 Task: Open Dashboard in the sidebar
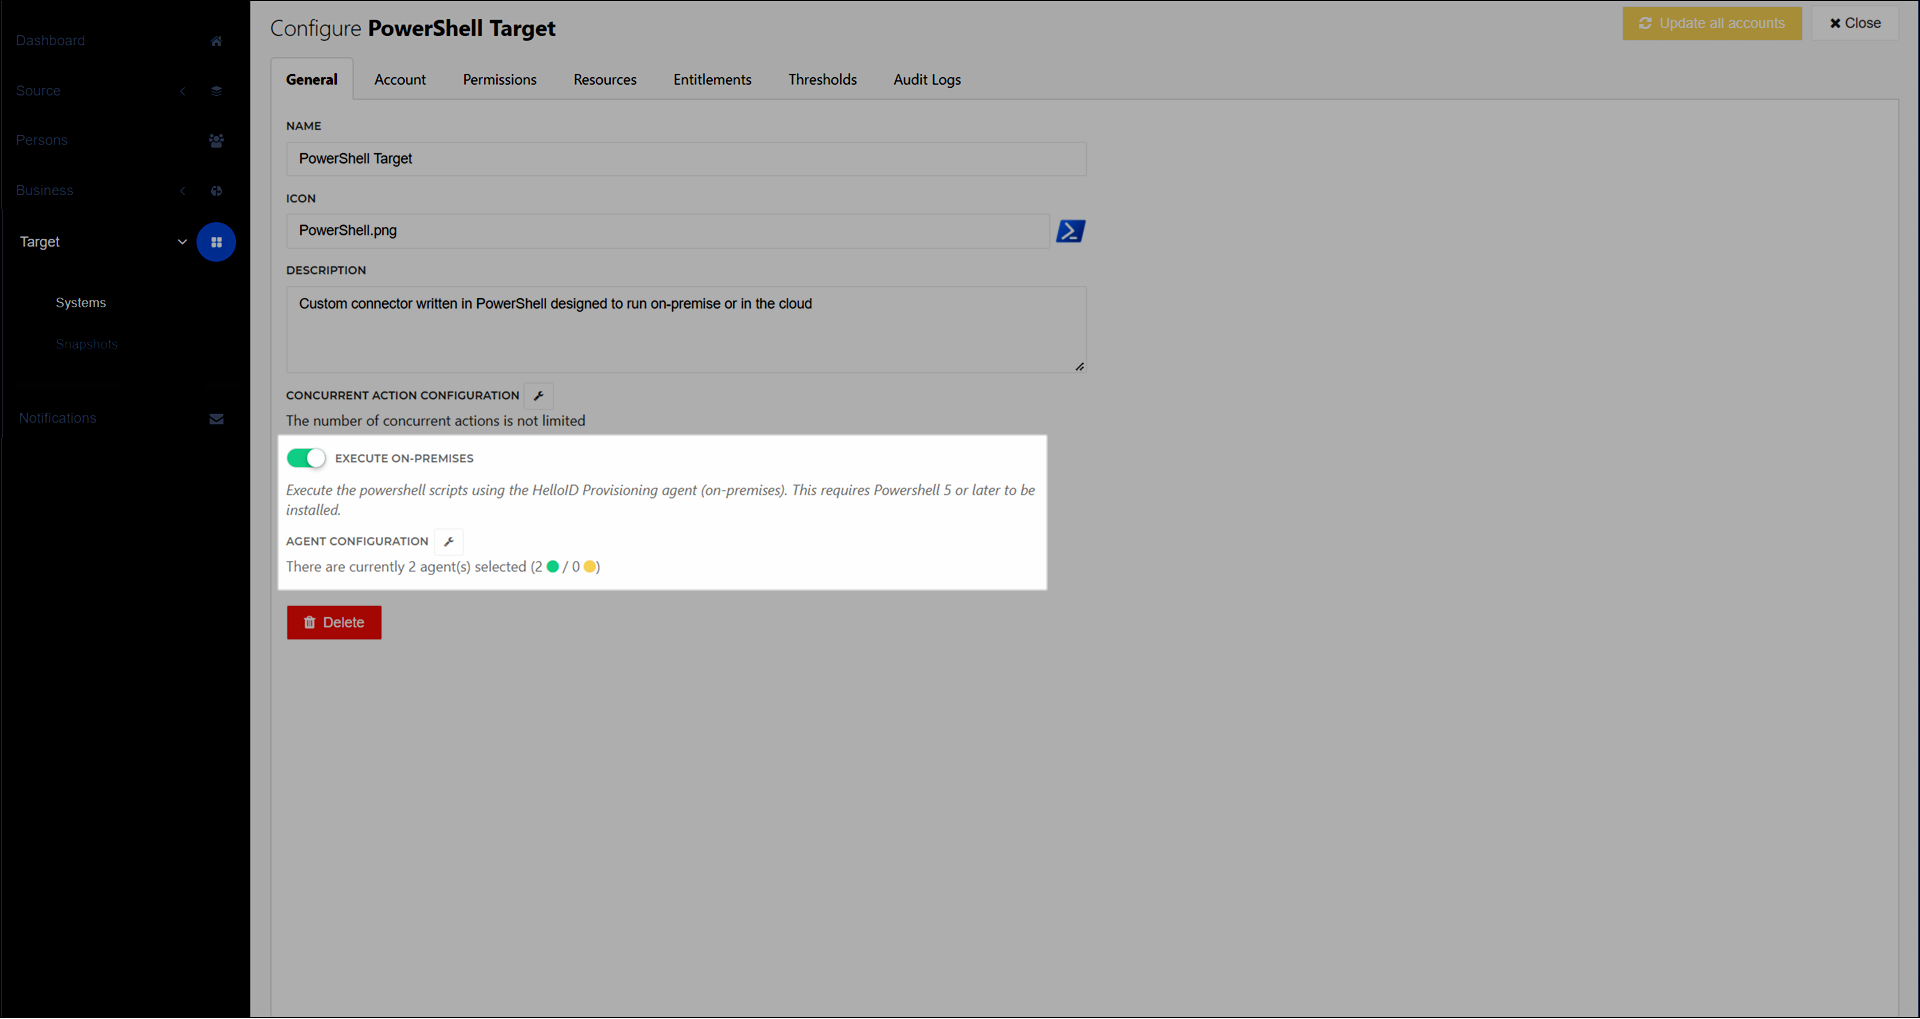(x=50, y=41)
